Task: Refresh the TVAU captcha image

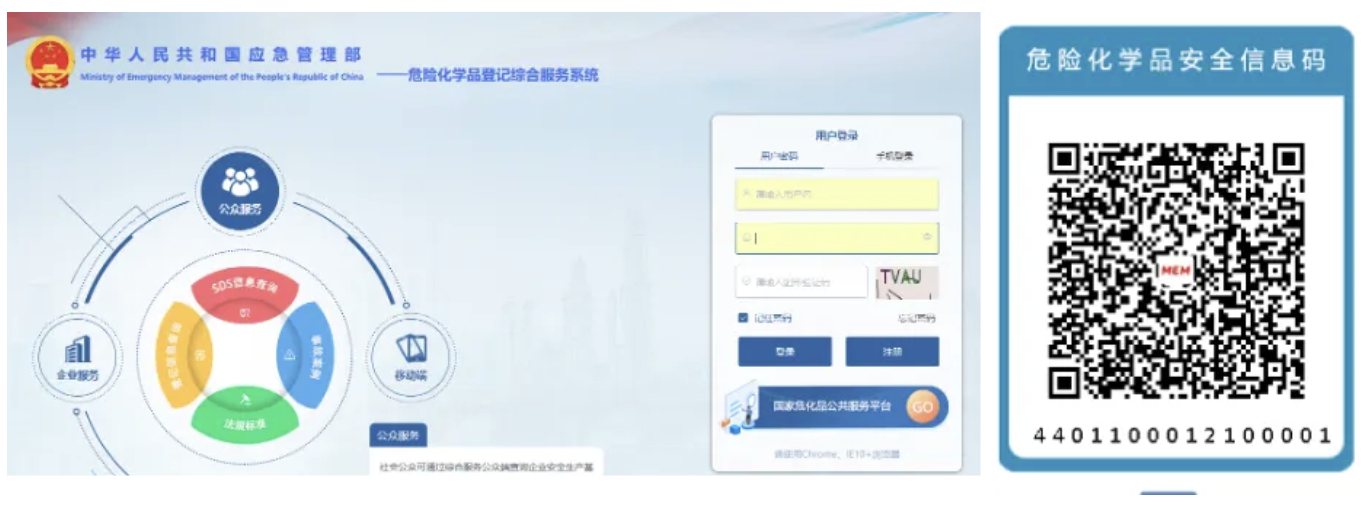Action: click(x=907, y=282)
